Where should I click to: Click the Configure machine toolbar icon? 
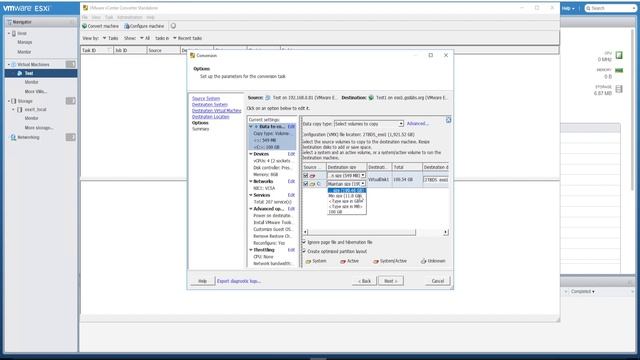click(x=127, y=26)
